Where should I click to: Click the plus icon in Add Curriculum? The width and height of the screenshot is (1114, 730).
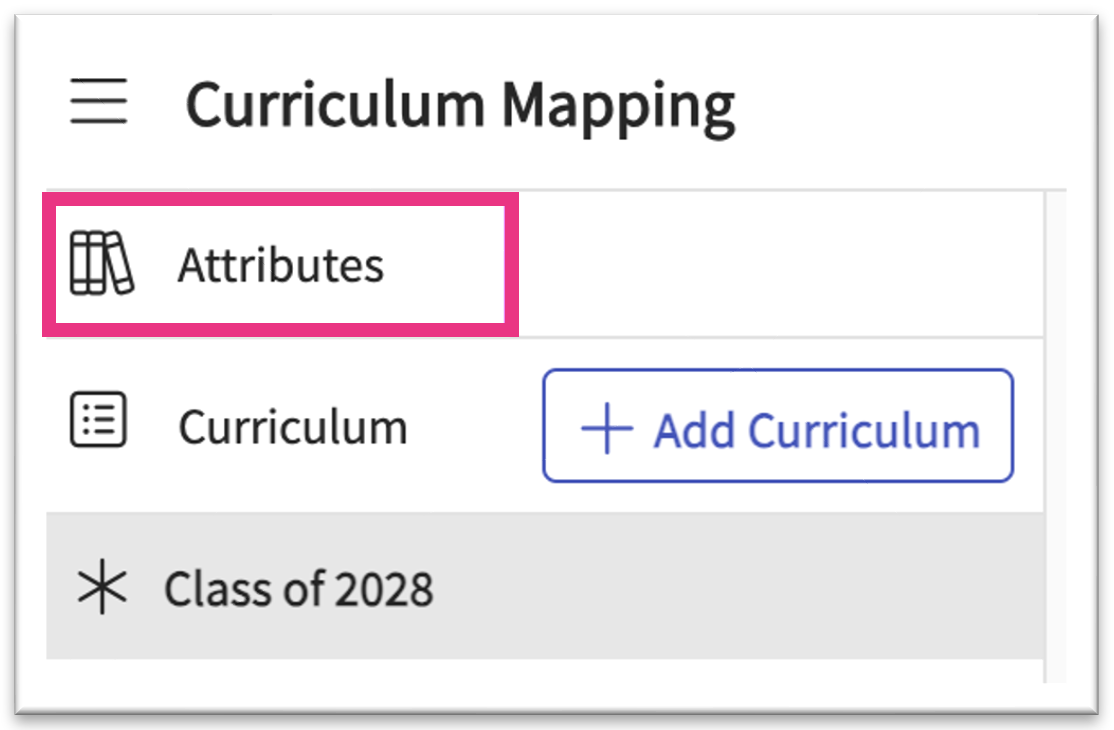(x=606, y=429)
